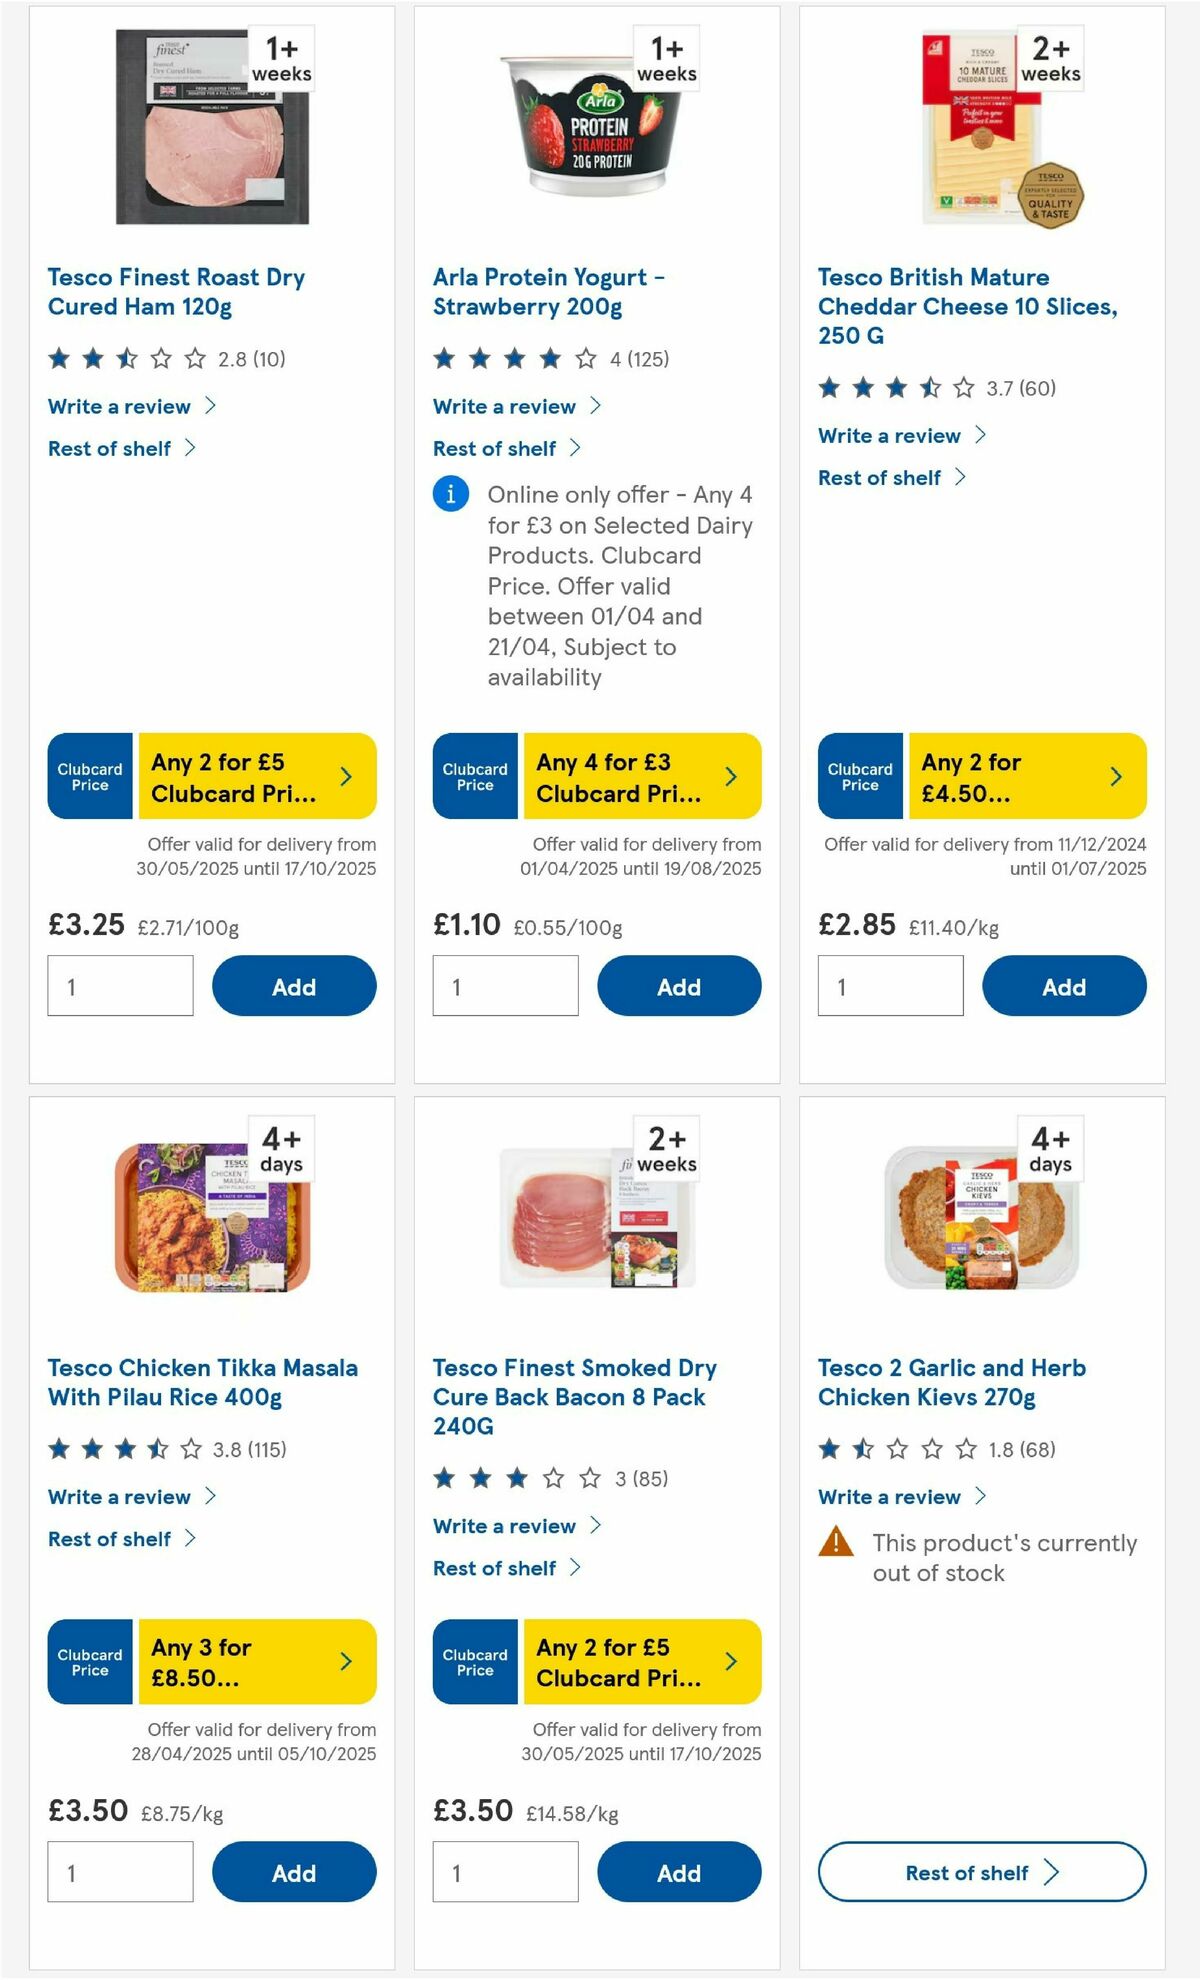Follow Rest of shelf for Mature Cheddar Cheese
This screenshot has height=1980, width=1200.
pyautogui.click(x=880, y=477)
